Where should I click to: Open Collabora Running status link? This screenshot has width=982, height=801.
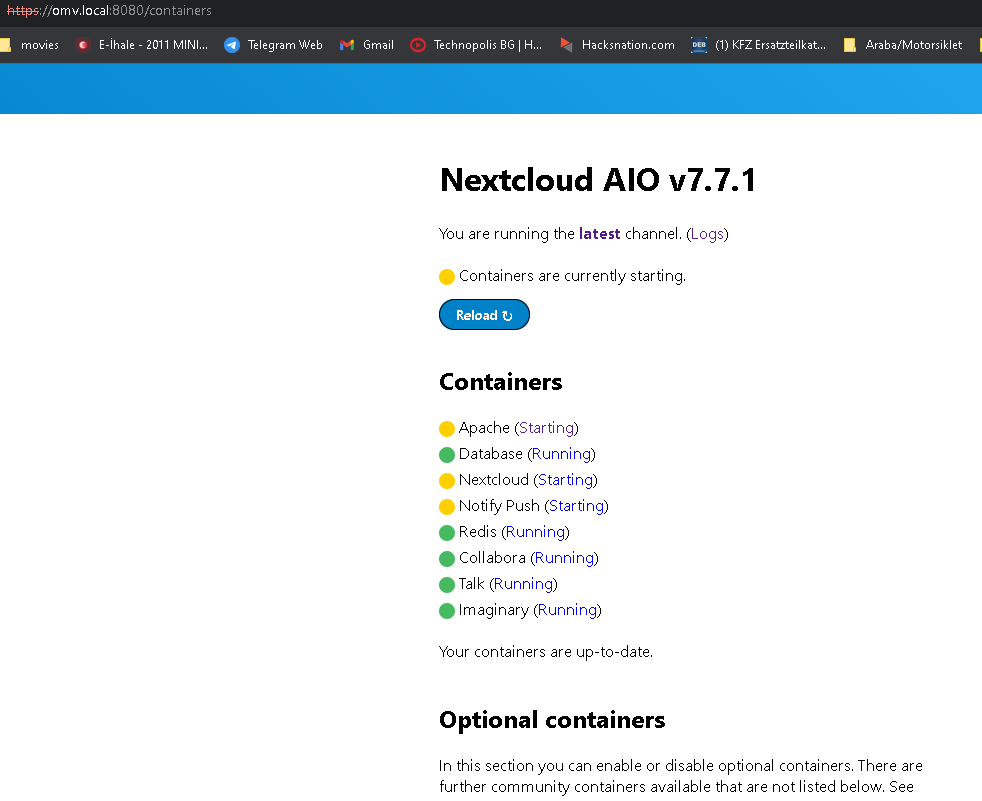pyautogui.click(x=564, y=558)
